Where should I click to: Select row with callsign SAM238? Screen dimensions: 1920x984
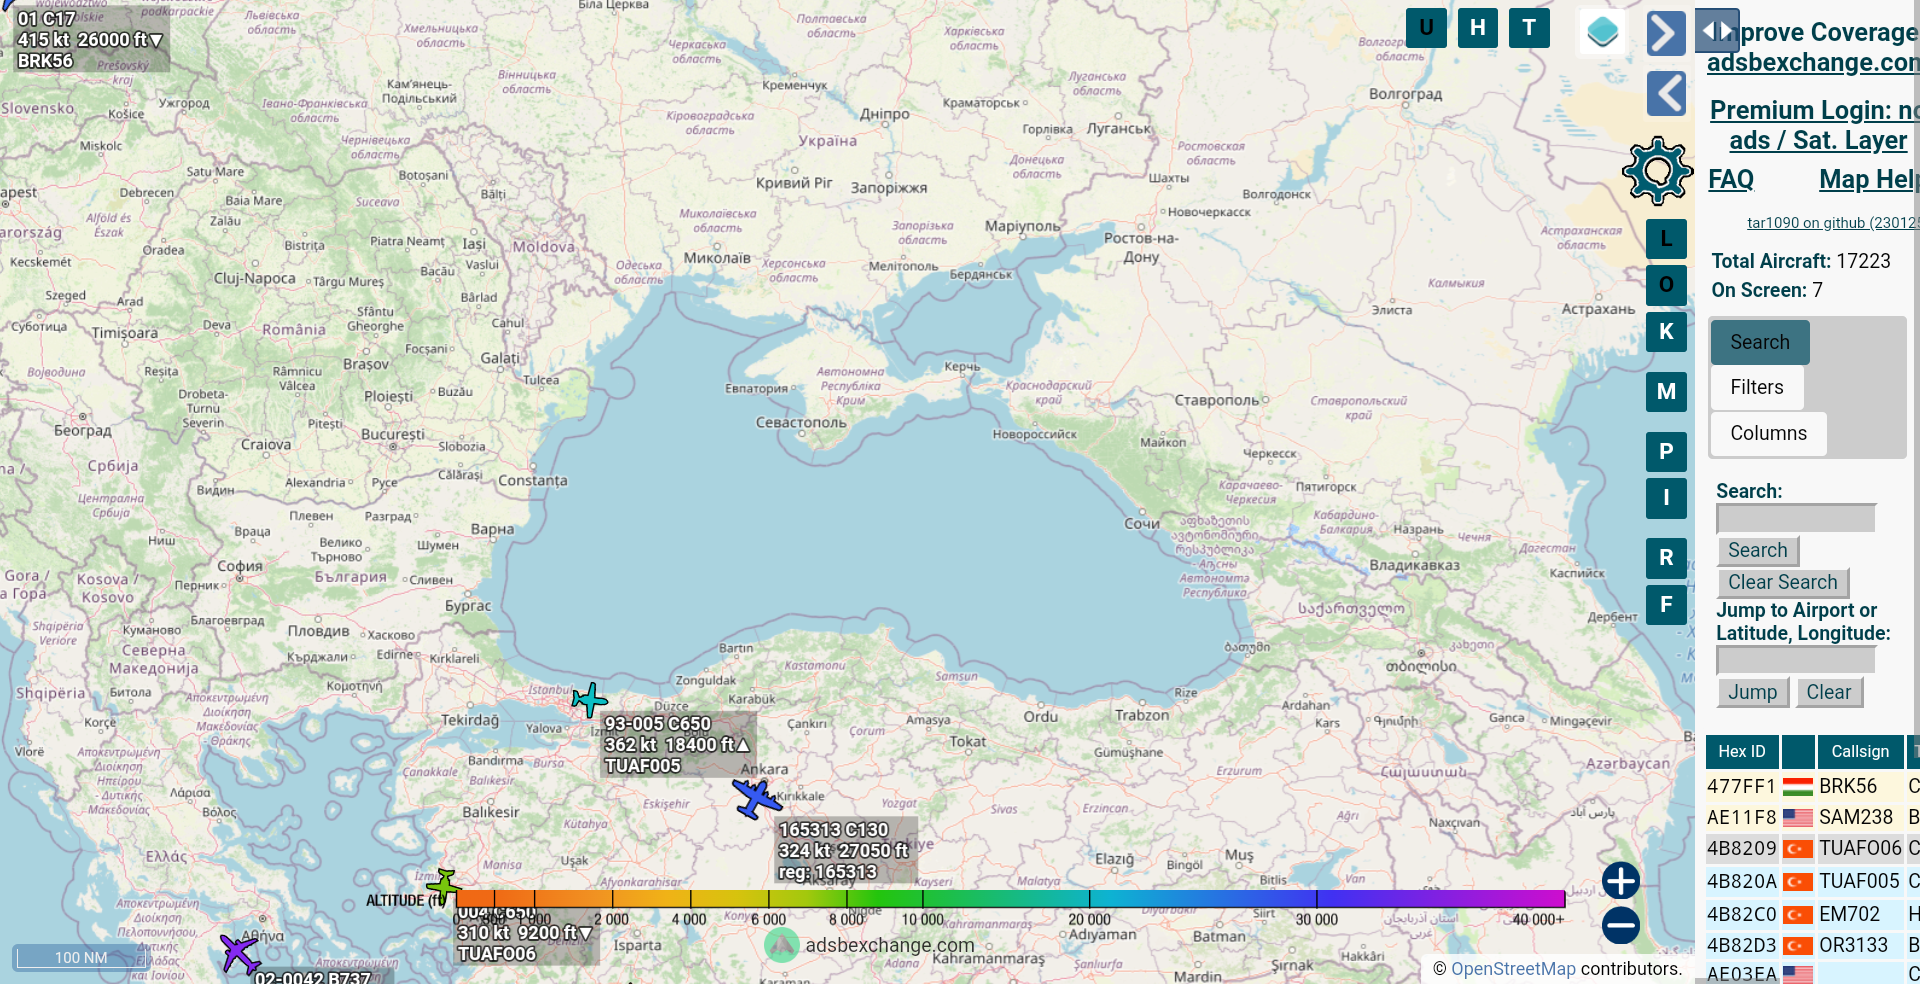click(x=1813, y=818)
